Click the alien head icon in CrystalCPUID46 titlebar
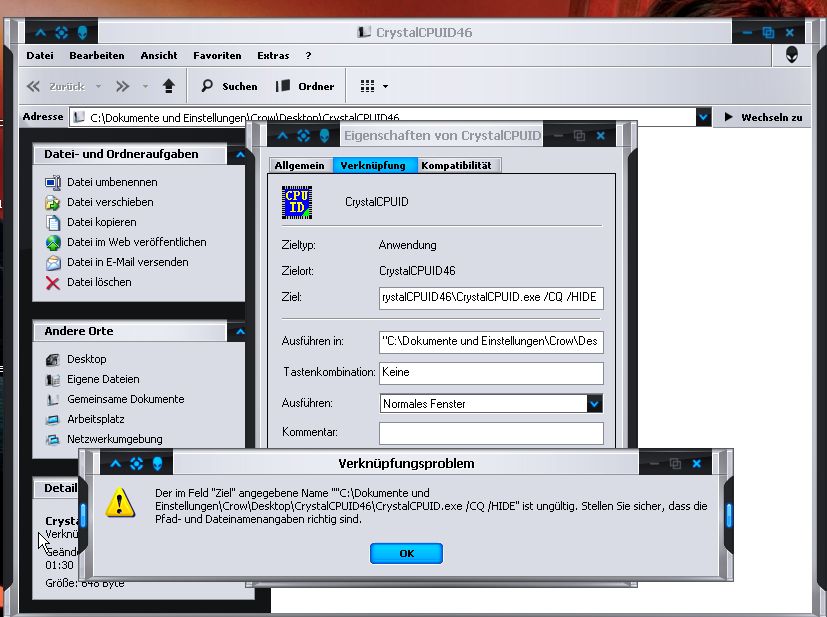The height and width of the screenshot is (617, 827). 82,33
